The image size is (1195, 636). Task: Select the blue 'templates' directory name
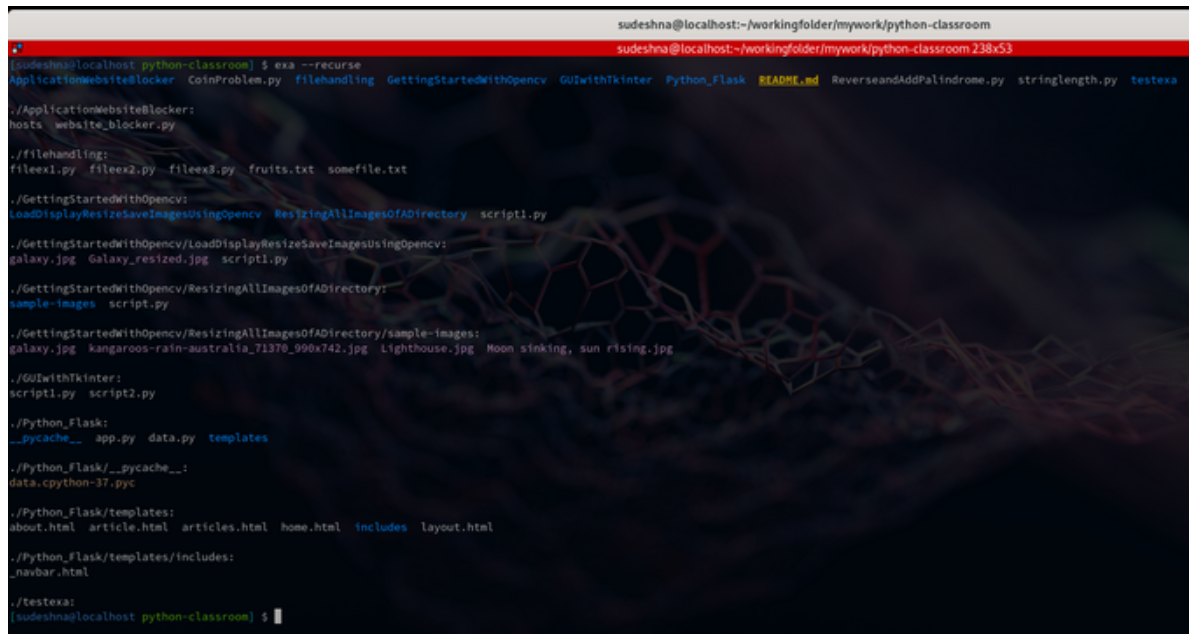pos(238,439)
